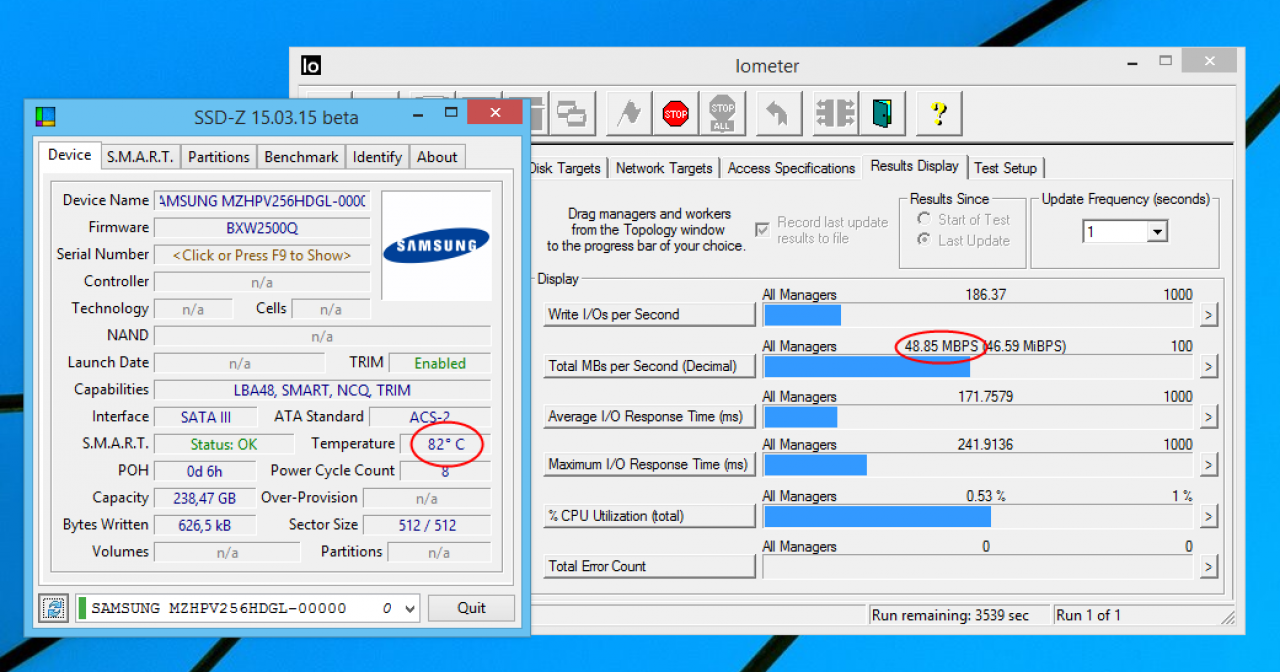Open the Partitions tab in SSD-Z
Viewport: 1280px width, 672px height.
pyautogui.click(x=219, y=157)
